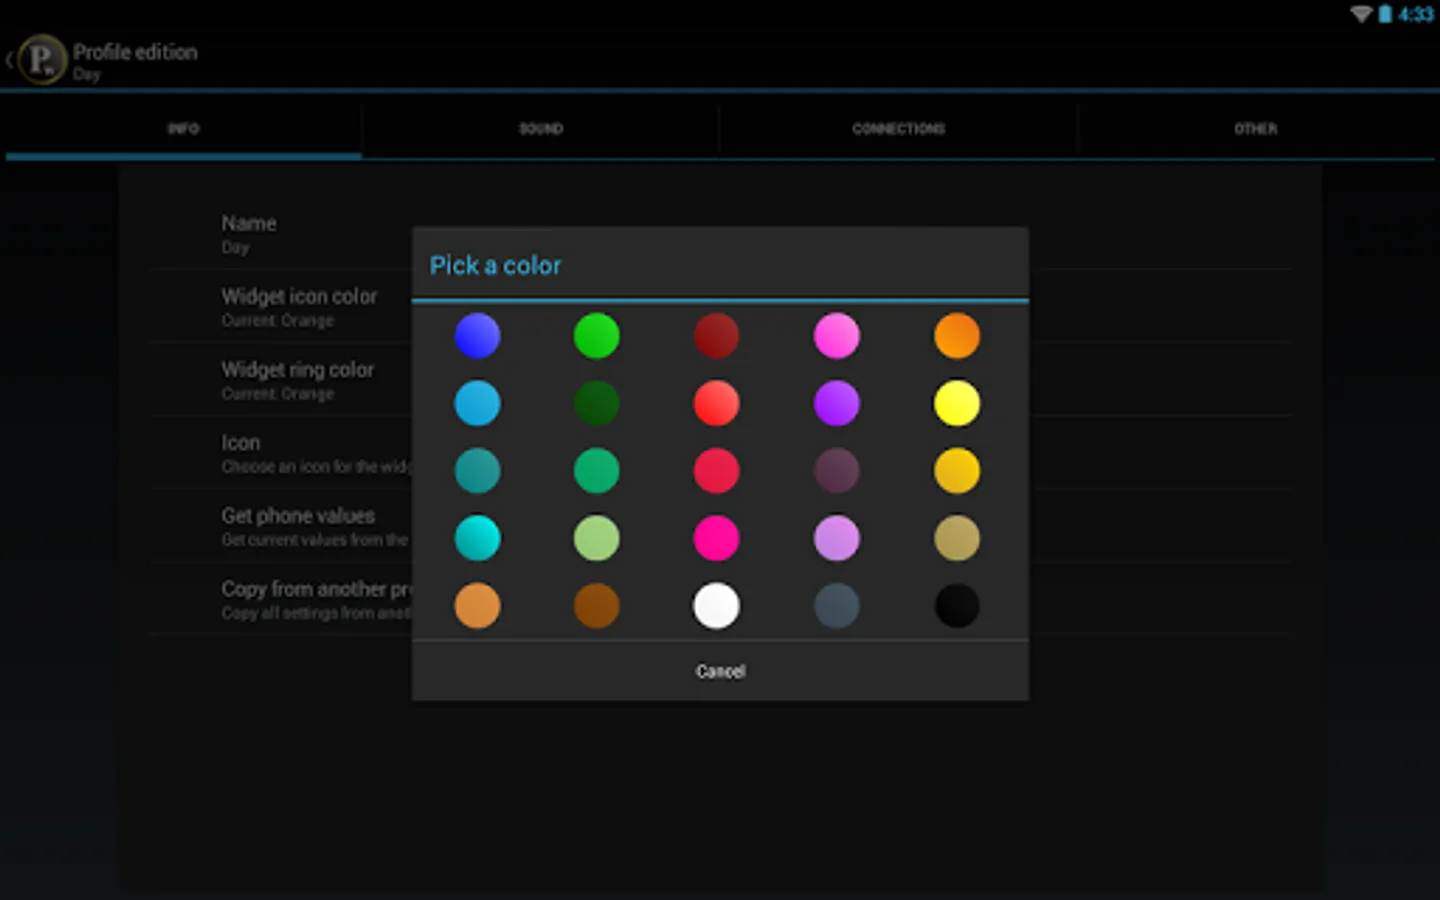The height and width of the screenshot is (900, 1440).
Task: Select the brown color circle
Action: (x=597, y=606)
